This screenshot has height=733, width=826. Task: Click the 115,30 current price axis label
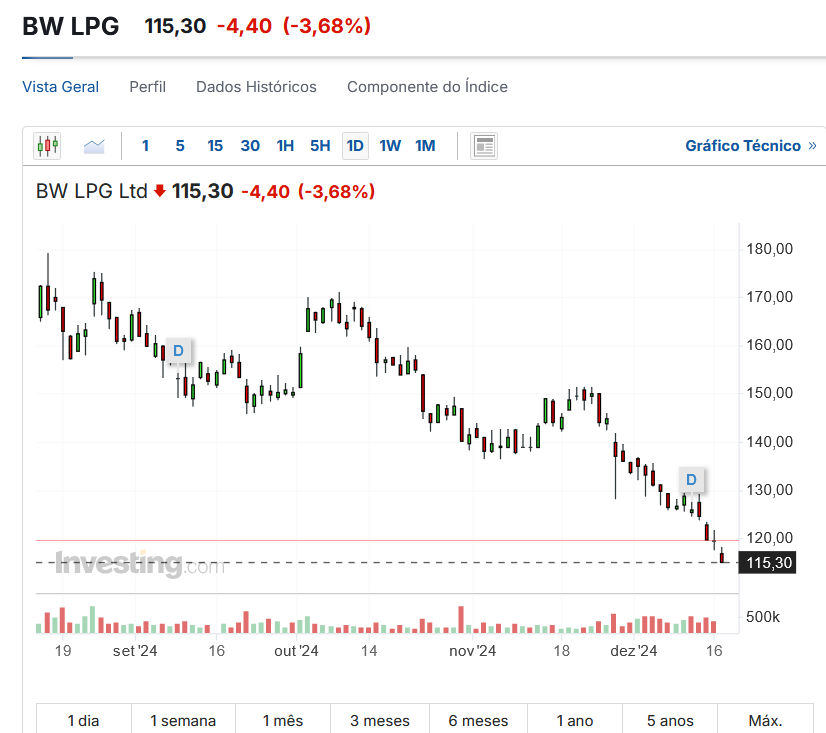(768, 563)
